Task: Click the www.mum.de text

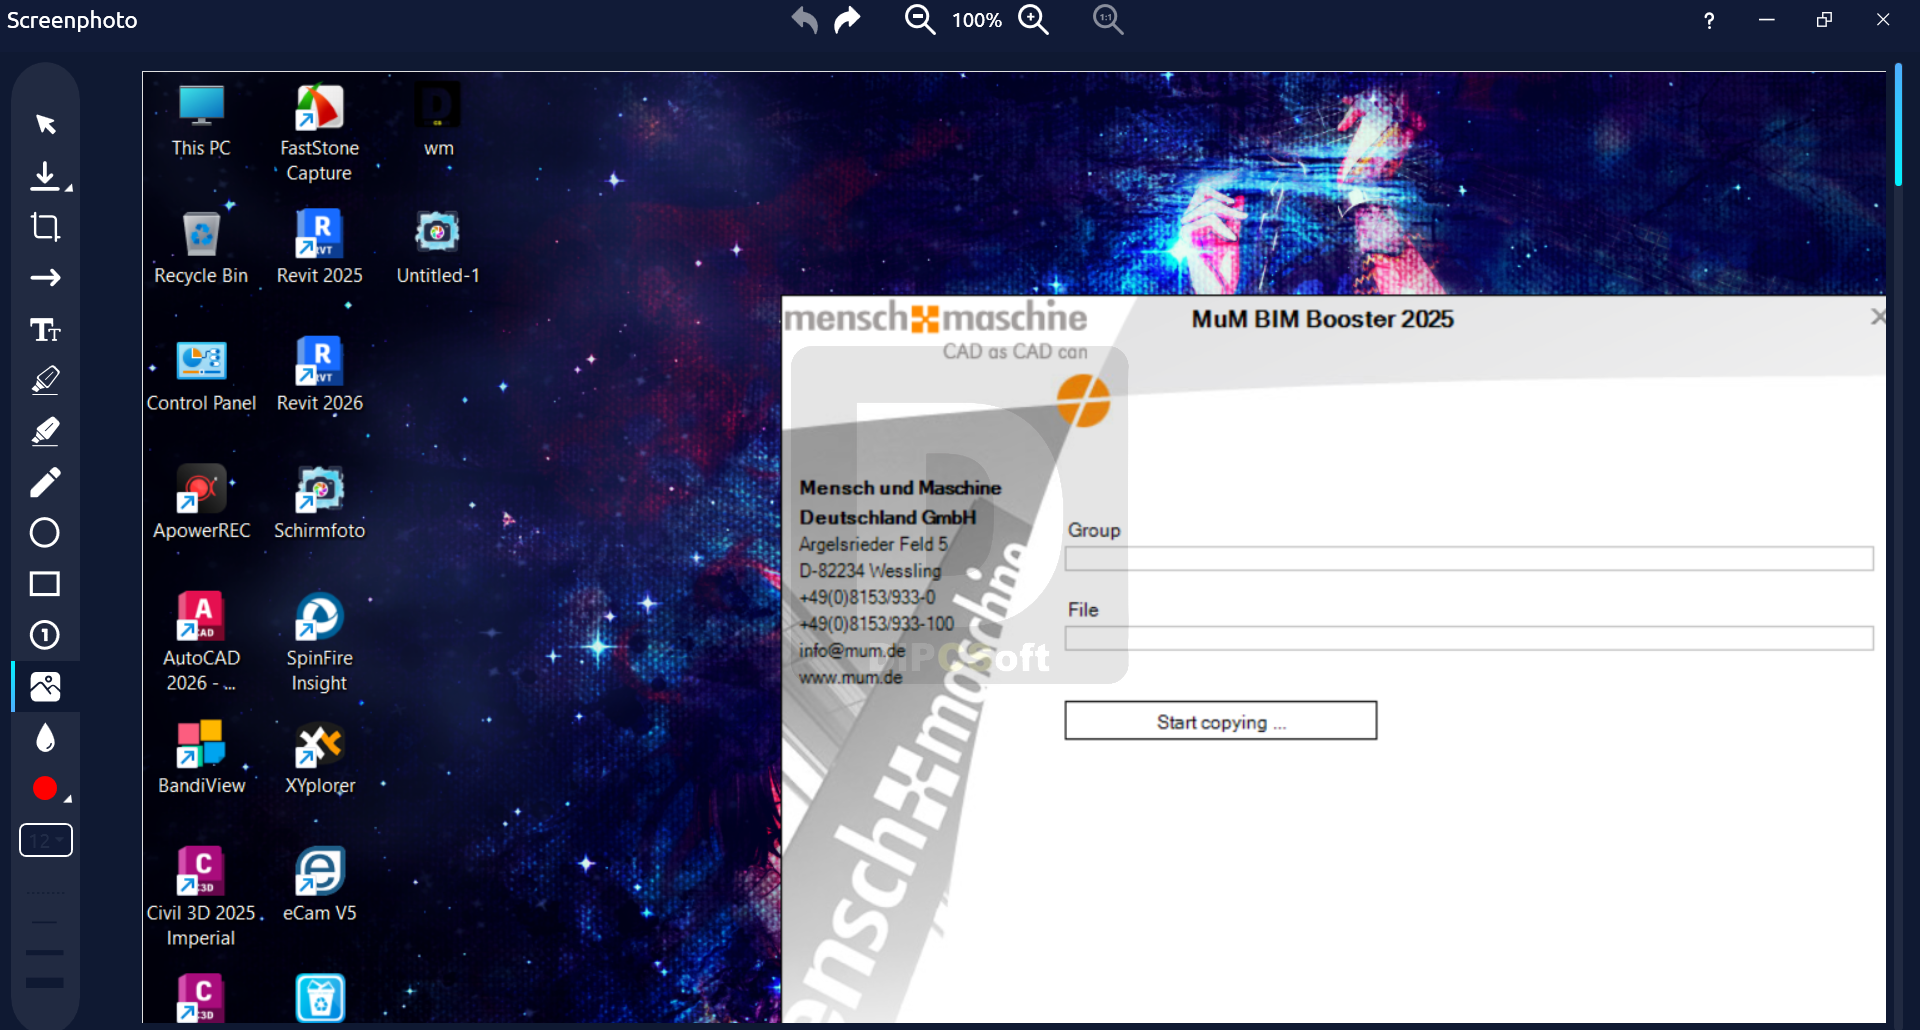Action: (850, 677)
